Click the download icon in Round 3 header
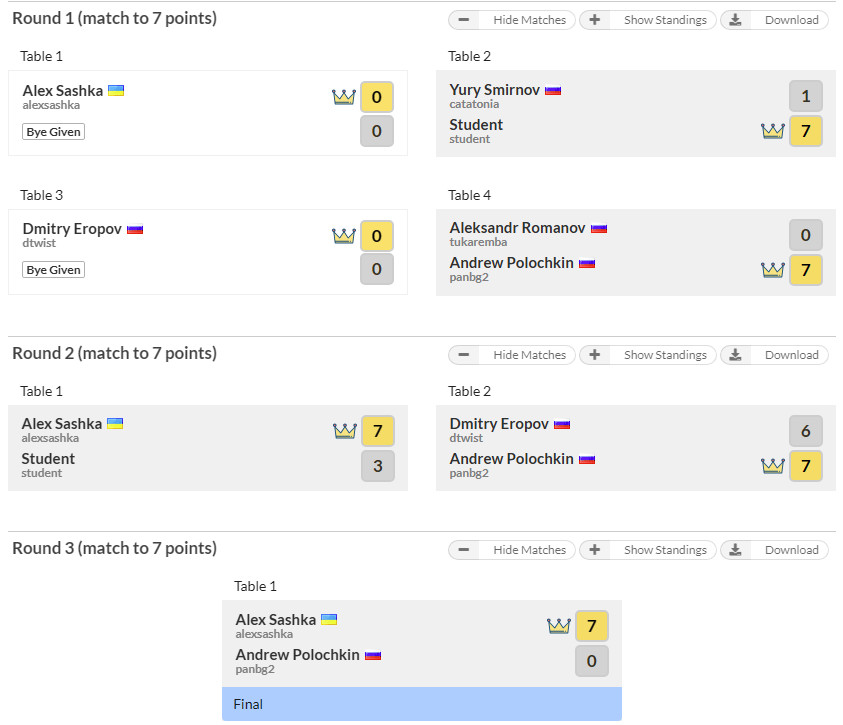Viewport: 843px width, 725px height. pyautogui.click(x=735, y=550)
